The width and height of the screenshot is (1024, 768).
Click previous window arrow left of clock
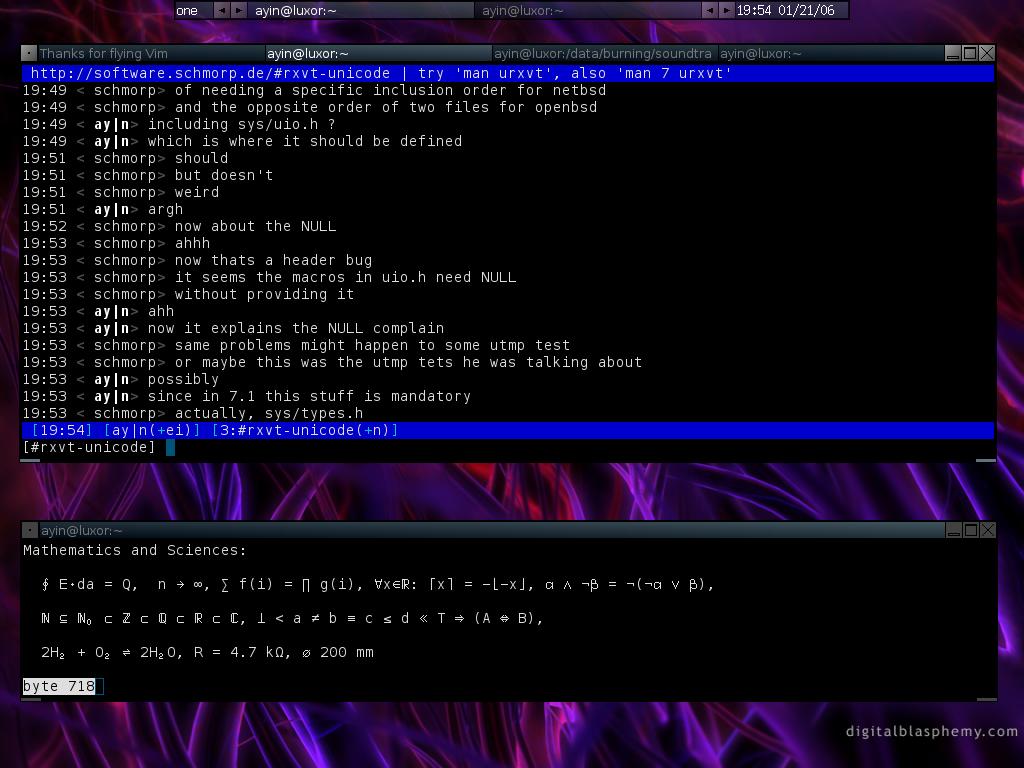pyautogui.click(x=709, y=10)
